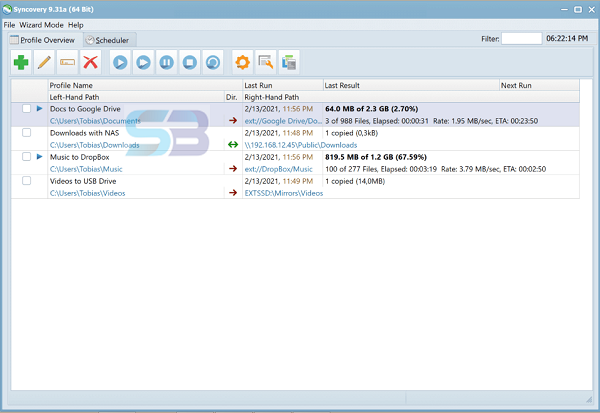The image size is (600, 413).
Task: Select the Music to DropBox profile
Action: pyautogui.click(x=80, y=157)
